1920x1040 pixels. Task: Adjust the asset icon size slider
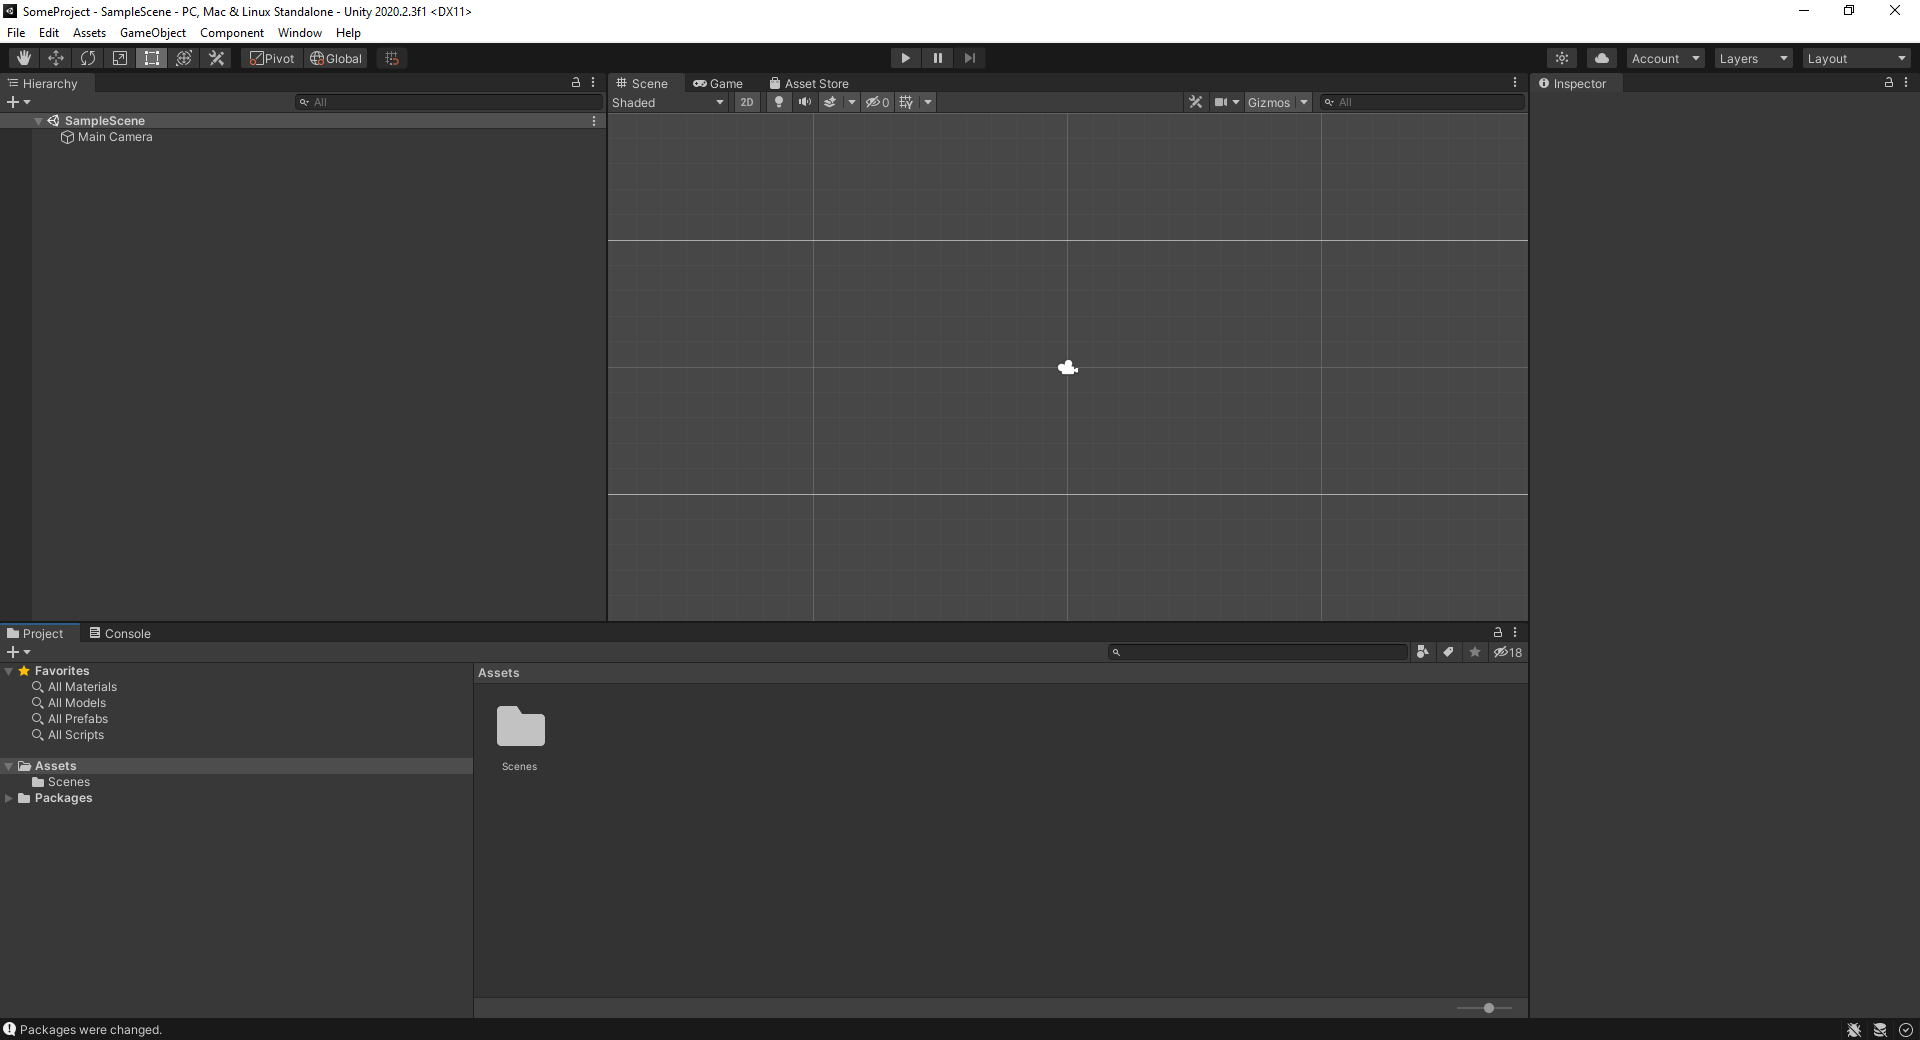point(1488,1008)
